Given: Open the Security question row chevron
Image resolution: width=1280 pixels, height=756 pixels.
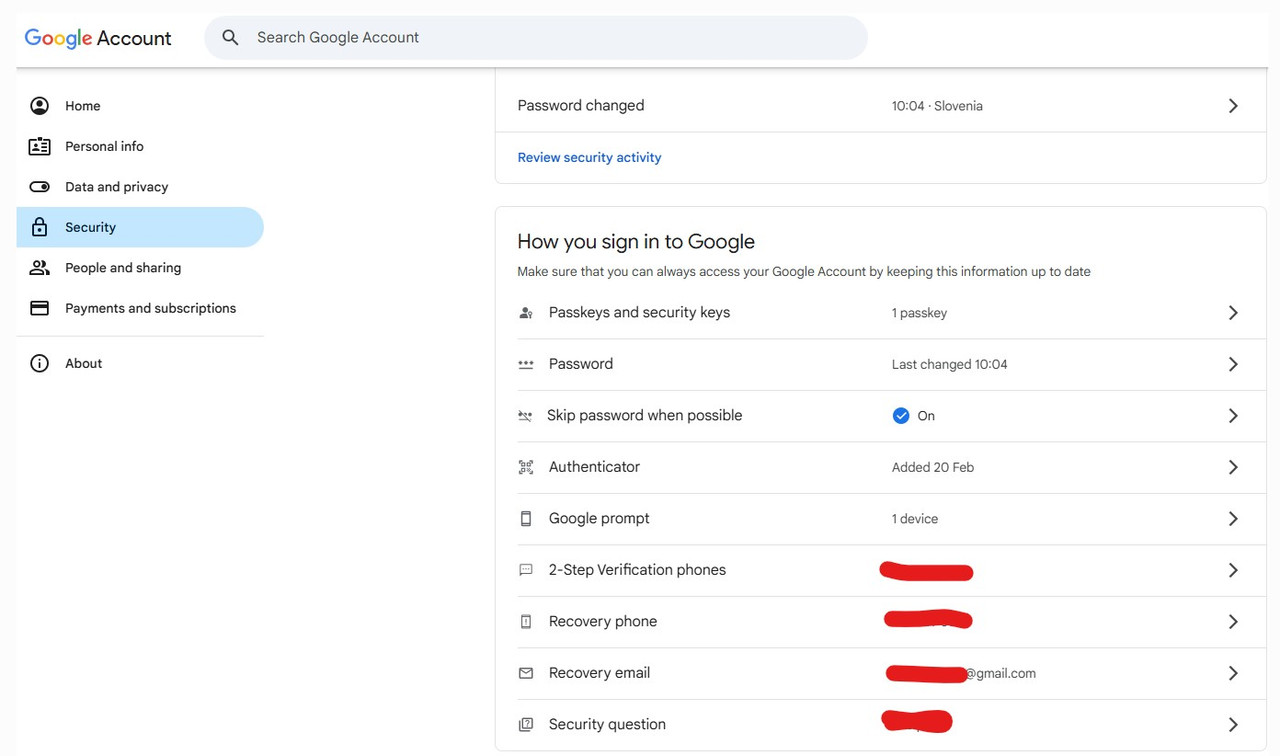Looking at the screenshot, I should (1233, 725).
